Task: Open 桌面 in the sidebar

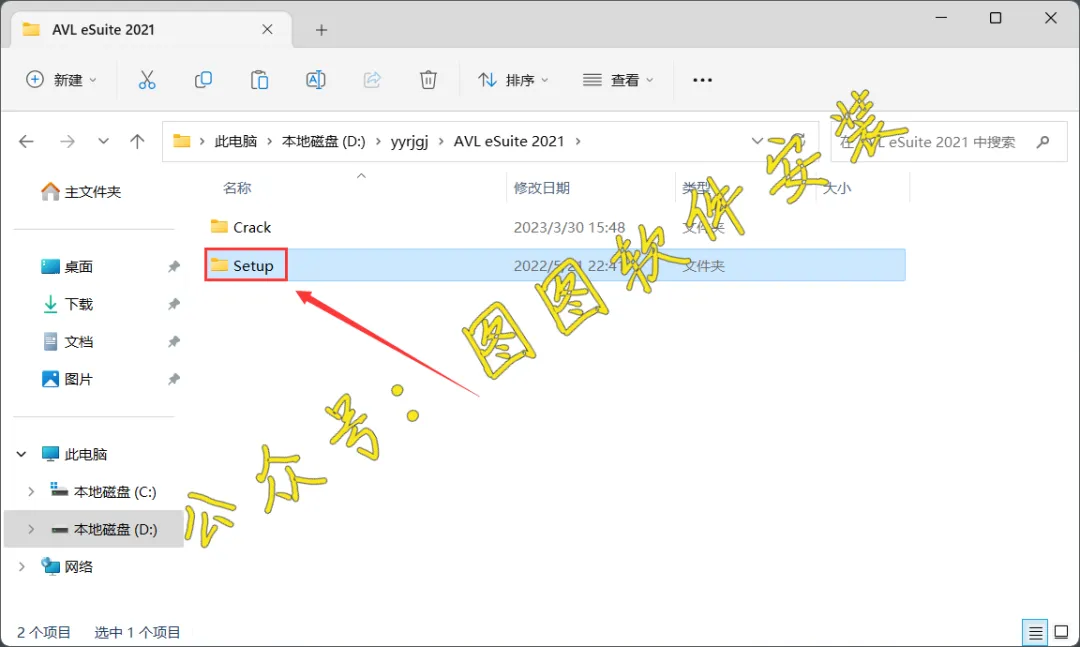Action: click(x=67, y=267)
